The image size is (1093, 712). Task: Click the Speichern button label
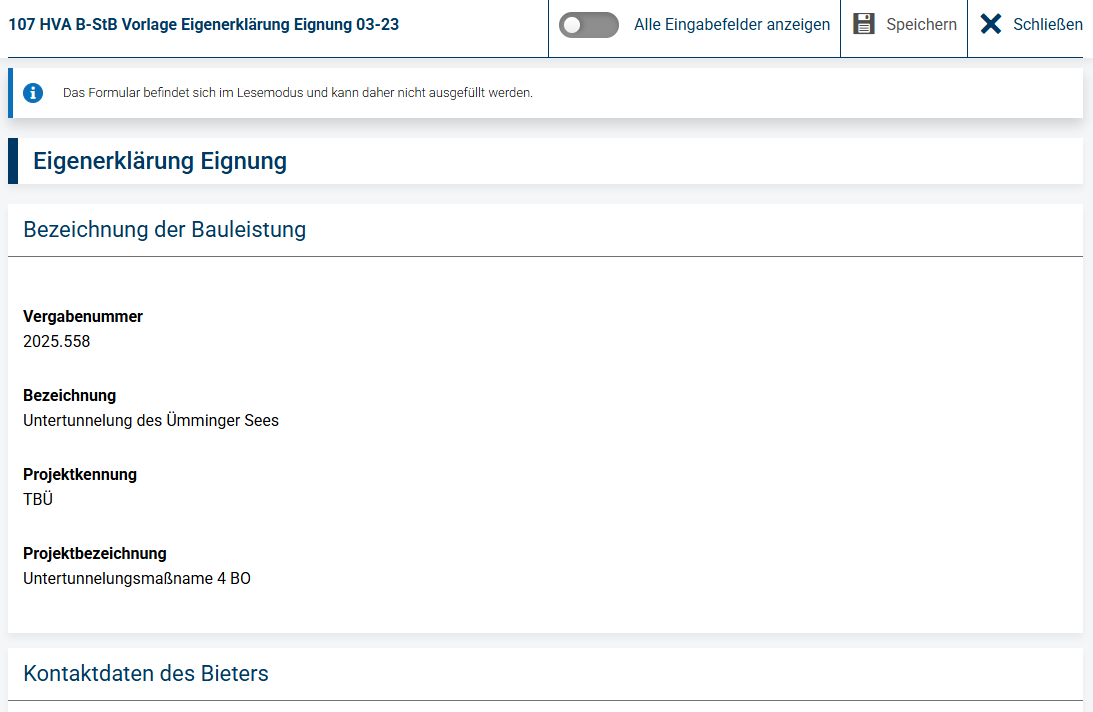[921, 24]
